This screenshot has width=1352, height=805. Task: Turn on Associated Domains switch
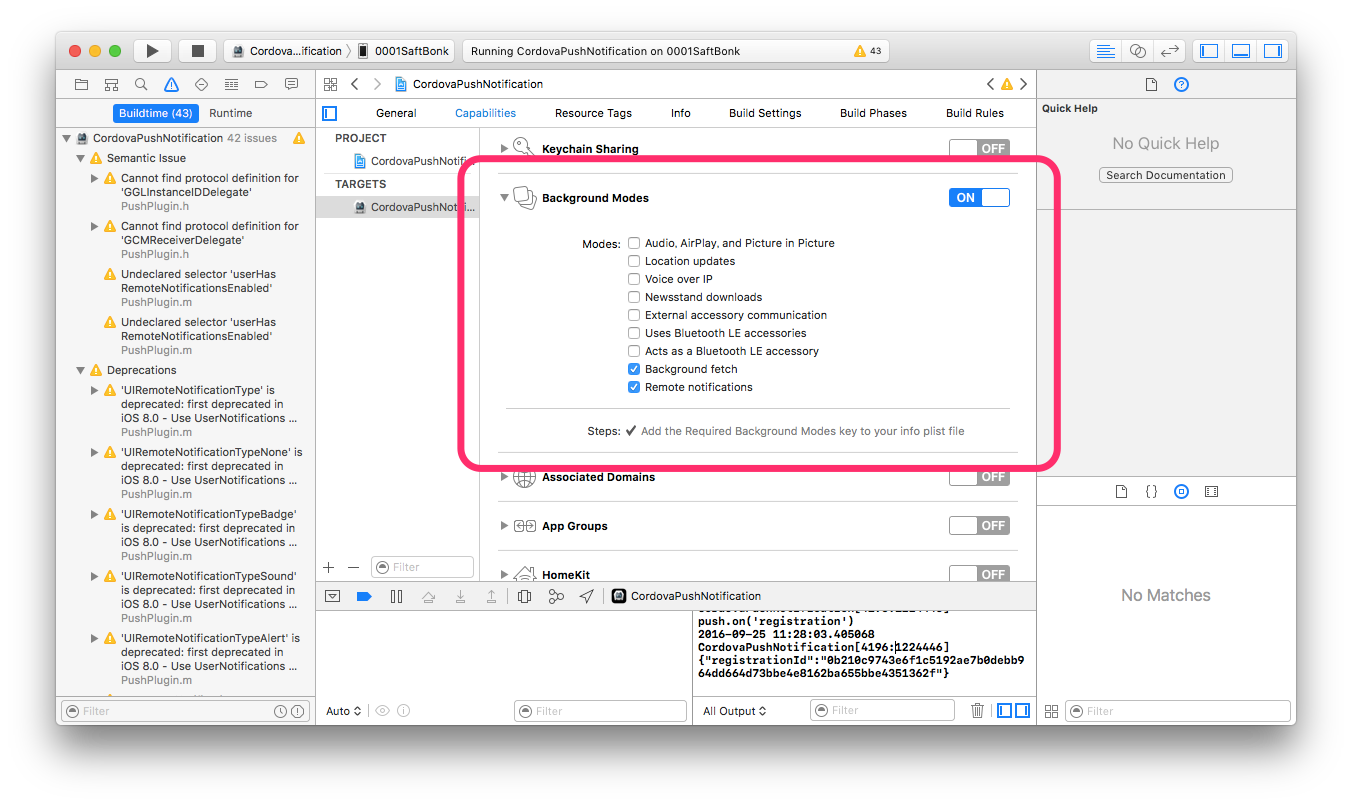979,477
